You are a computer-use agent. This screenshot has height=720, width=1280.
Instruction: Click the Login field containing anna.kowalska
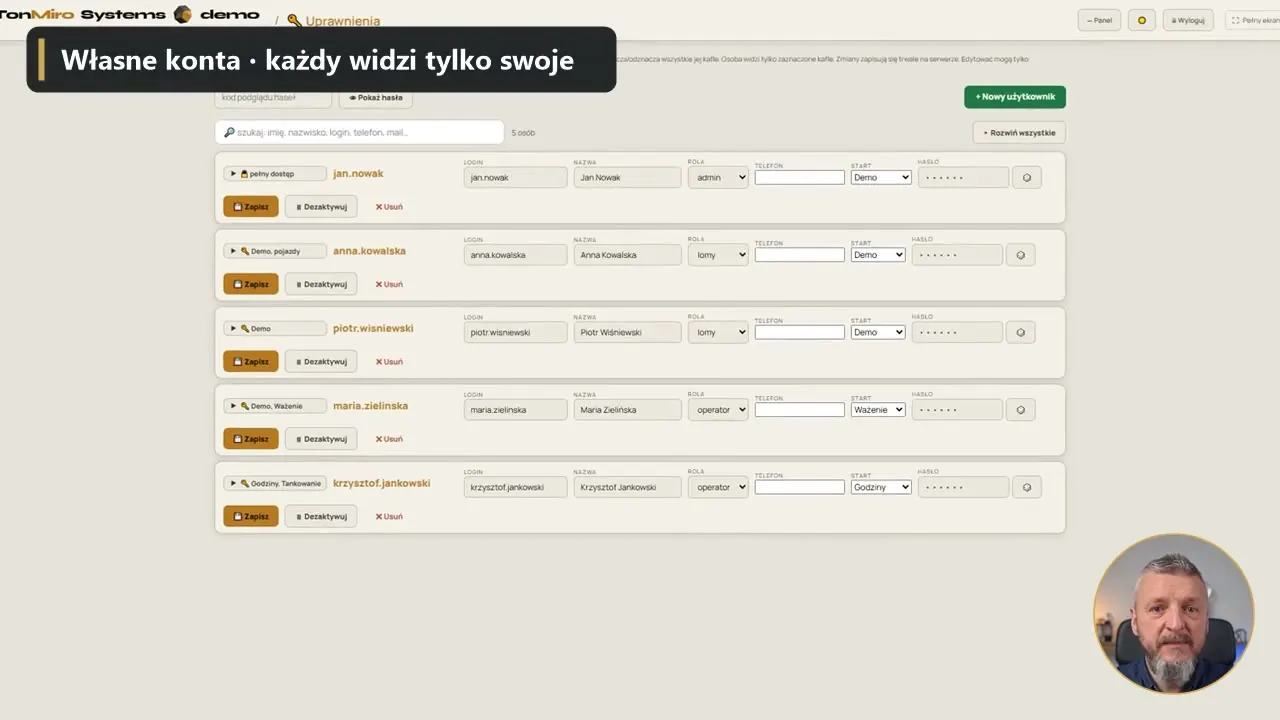[x=516, y=255]
